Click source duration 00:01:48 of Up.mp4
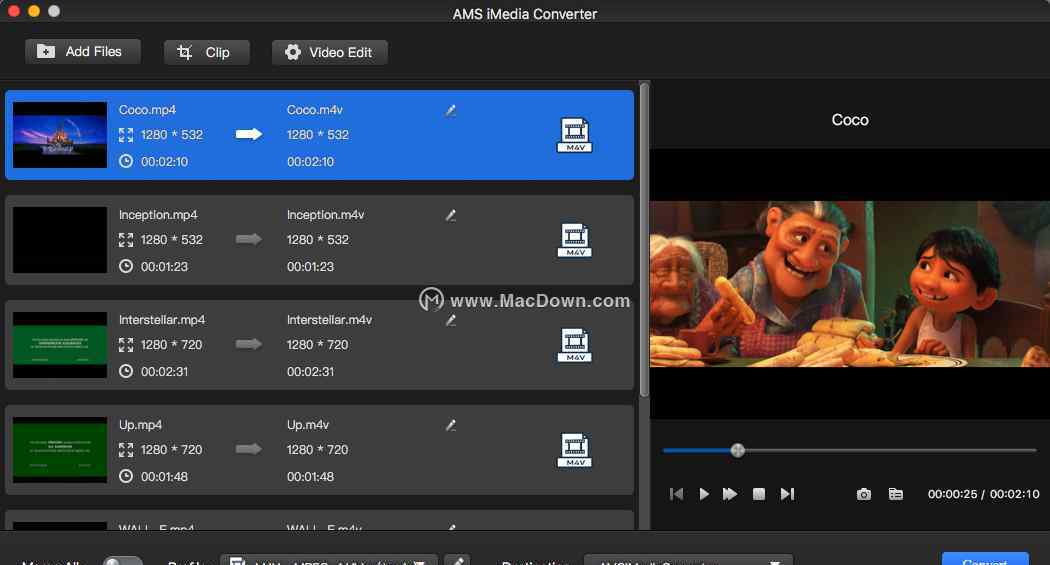Screen dimensions: 1050x565 point(164,477)
